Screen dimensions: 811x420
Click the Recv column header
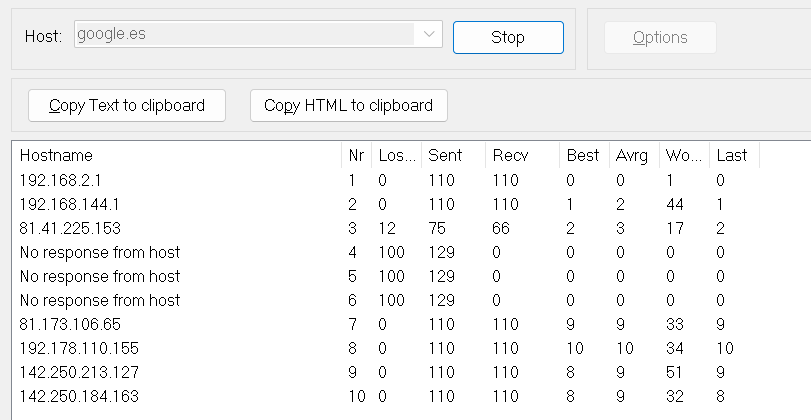(x=510, y=156)
